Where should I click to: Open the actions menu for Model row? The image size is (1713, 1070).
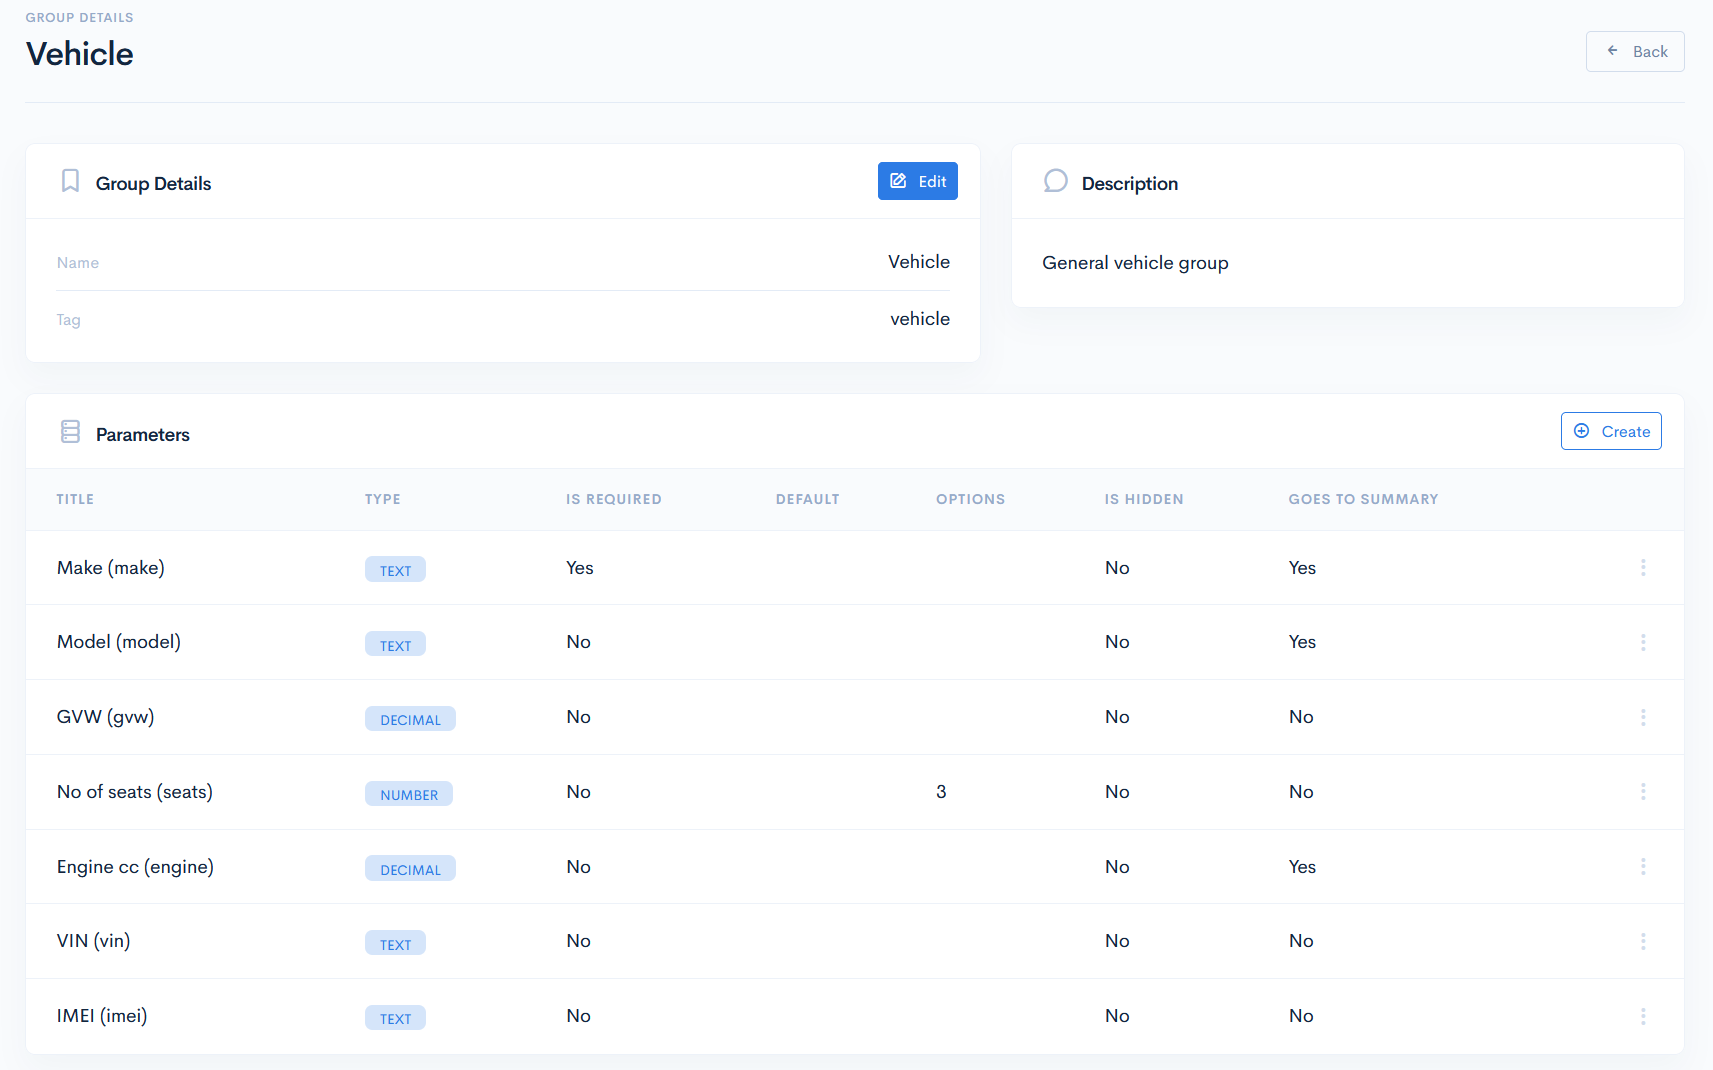pos(1642,642)
